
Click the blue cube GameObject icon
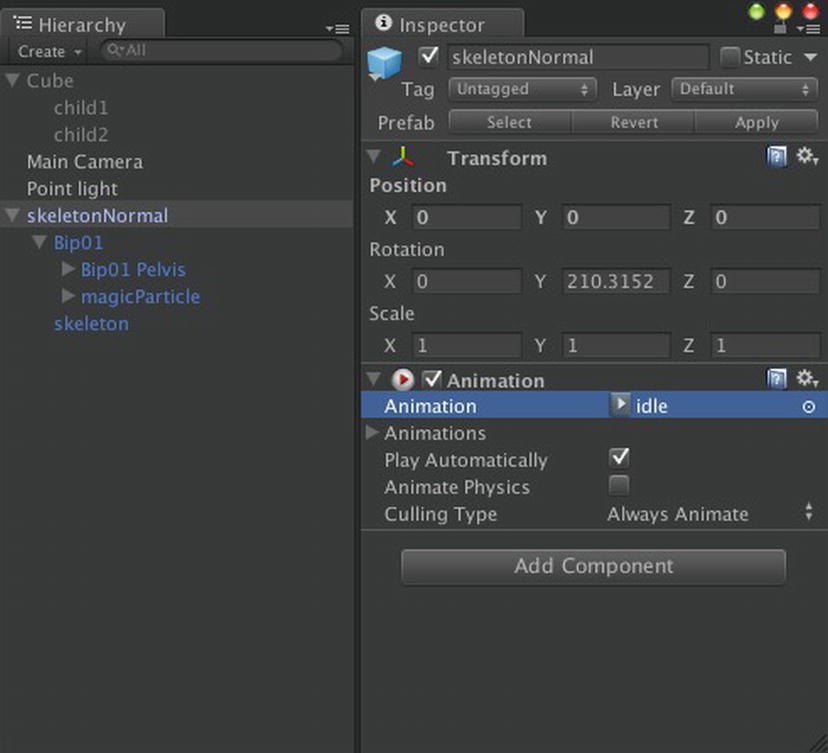coord(384,63)
